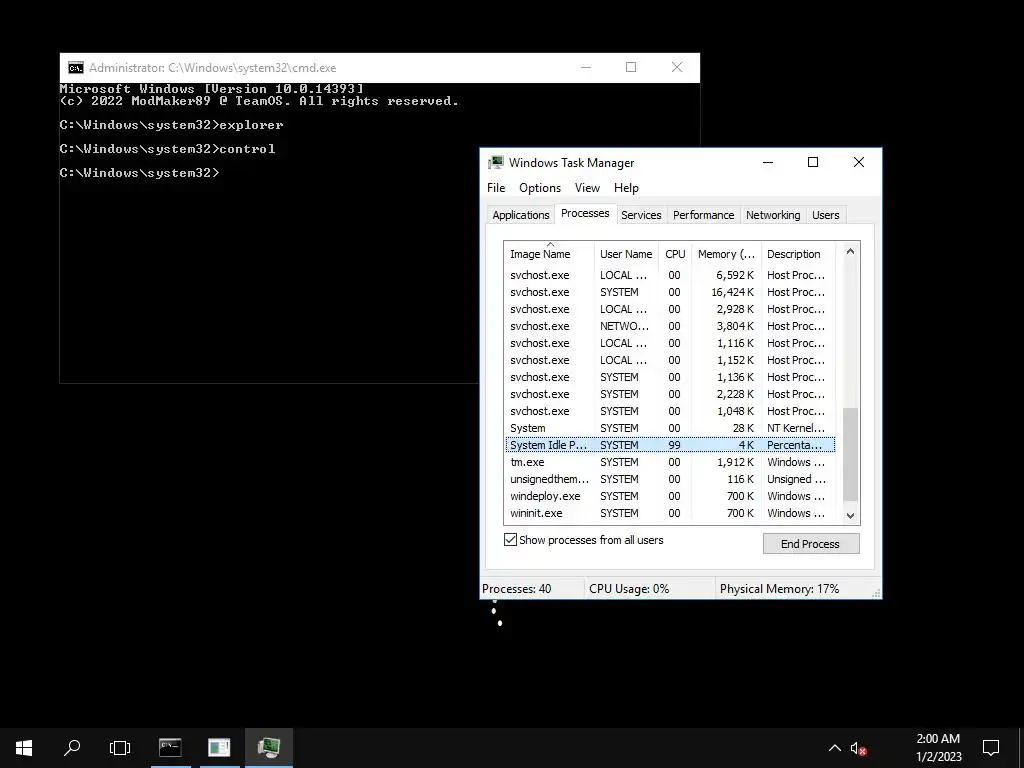This screenshot has height=768, width=1024.
Task: Select the unsignedthem... process row
Action: [671, 479]
